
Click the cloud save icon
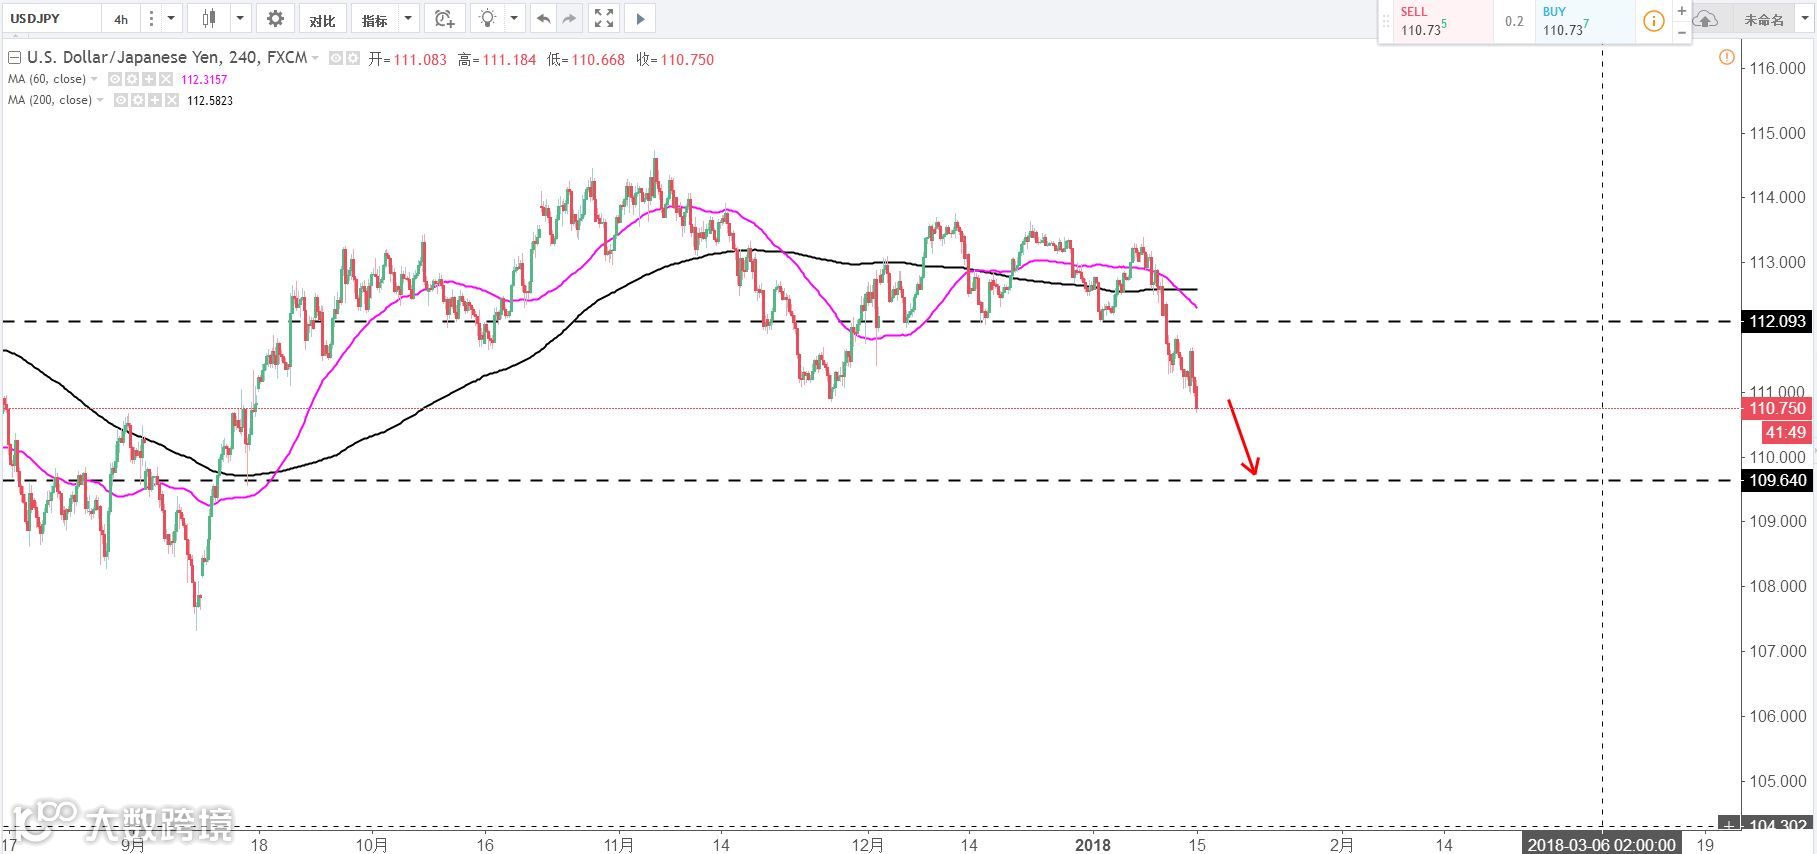[1705, 19]
